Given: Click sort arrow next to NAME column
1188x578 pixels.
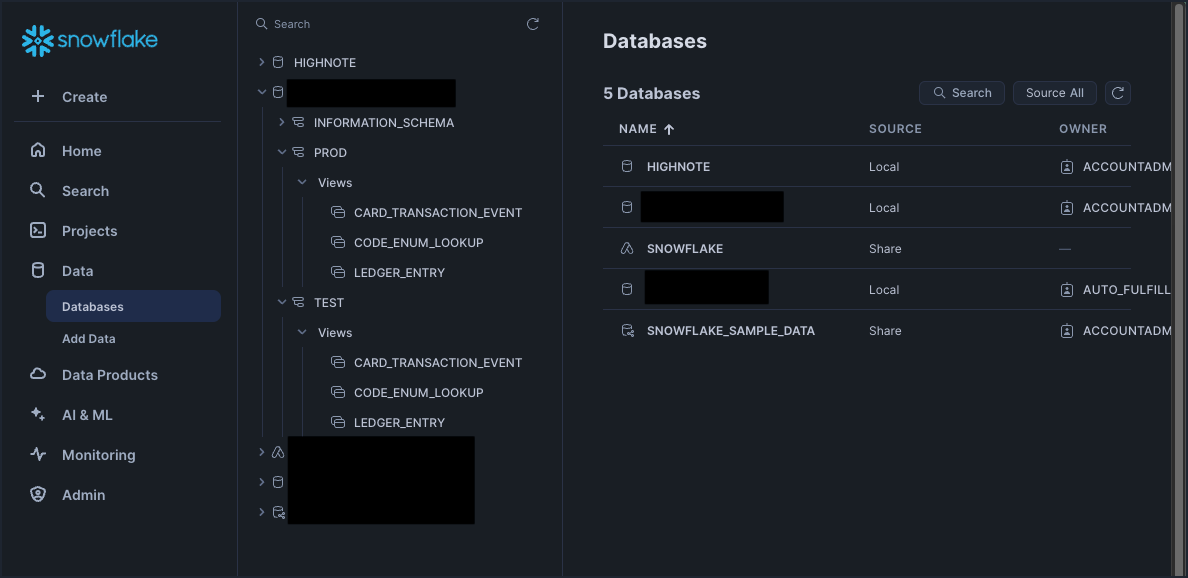Looking at the screenshot, I should (668, 129).
